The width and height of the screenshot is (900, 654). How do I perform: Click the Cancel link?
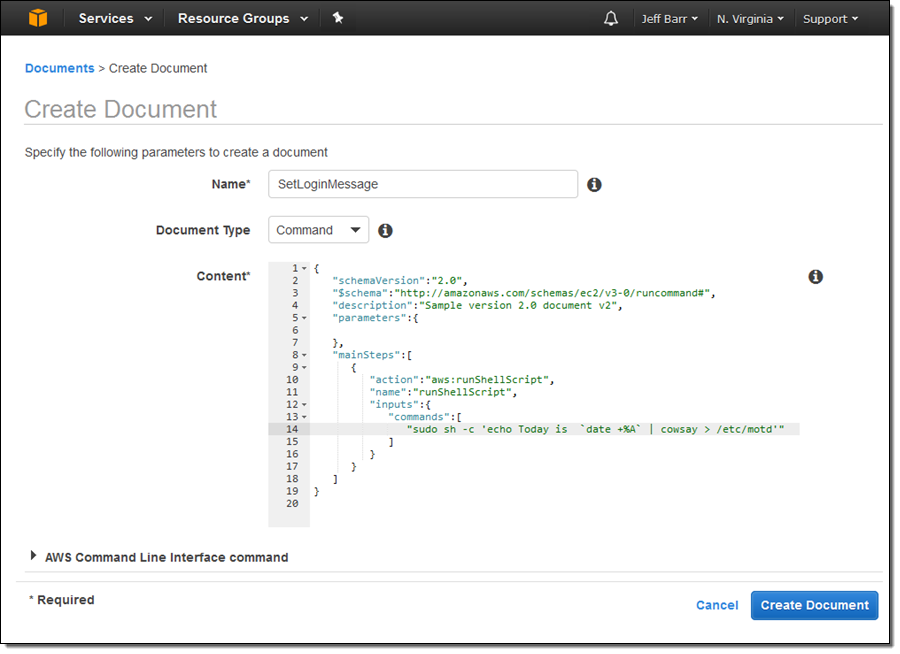tap(717, 605)
